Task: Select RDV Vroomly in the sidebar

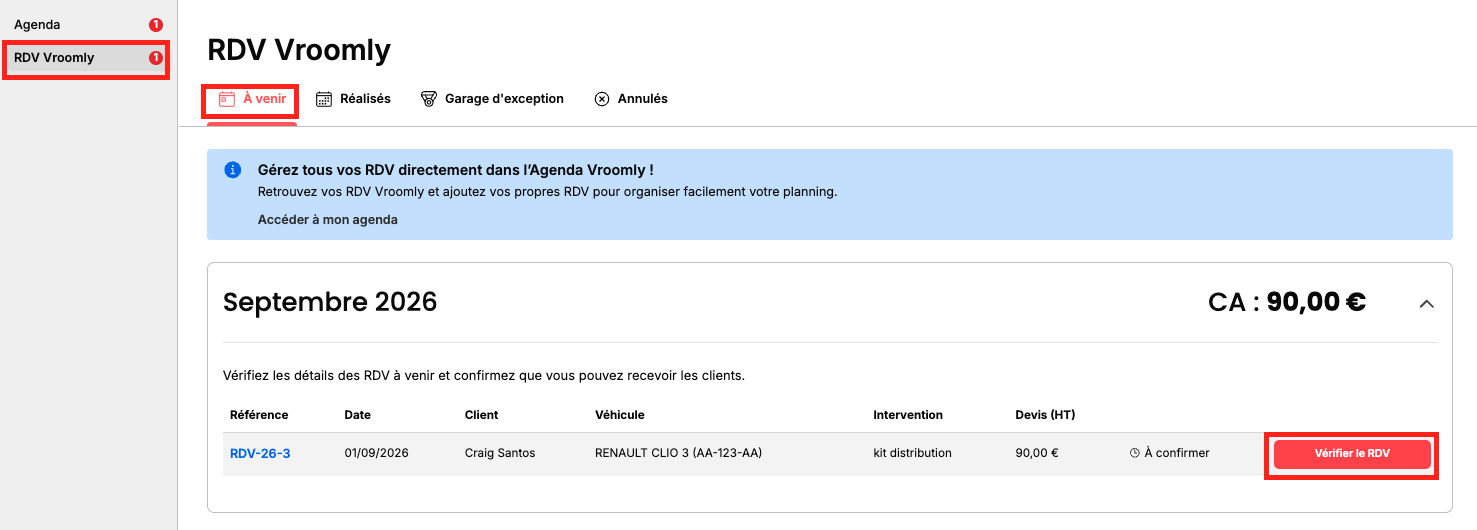Action: pyautogui.click(x=85, y=58)
